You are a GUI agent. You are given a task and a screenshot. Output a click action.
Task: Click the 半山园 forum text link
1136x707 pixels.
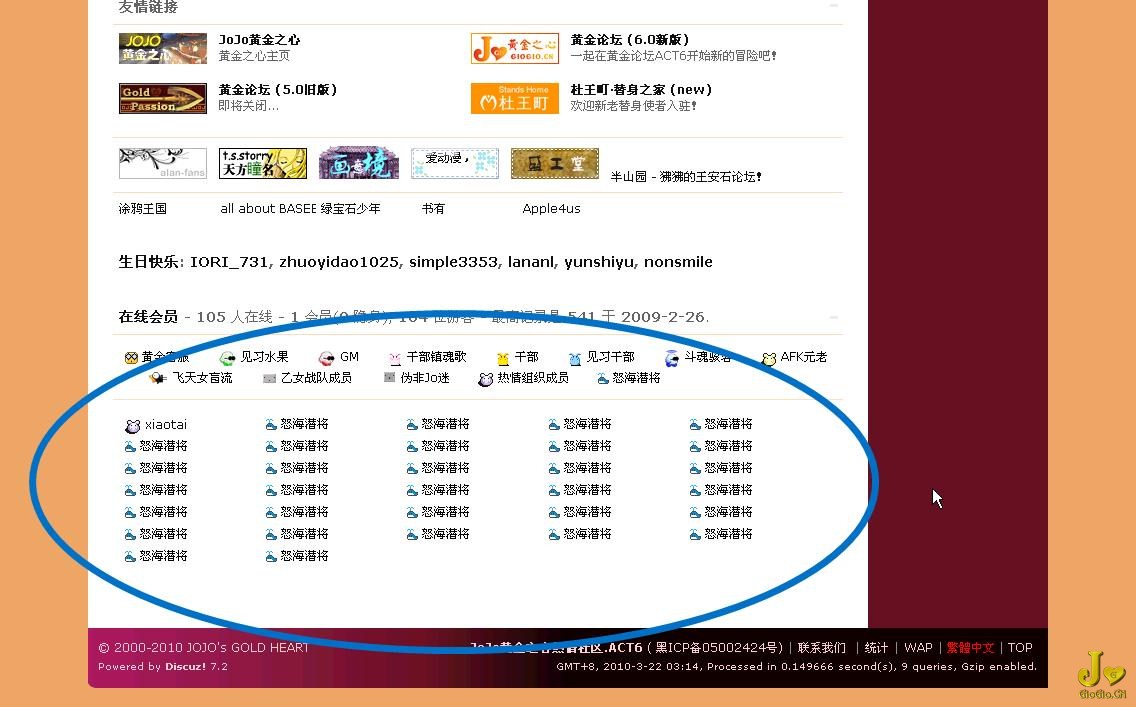(x=686, y=176)
